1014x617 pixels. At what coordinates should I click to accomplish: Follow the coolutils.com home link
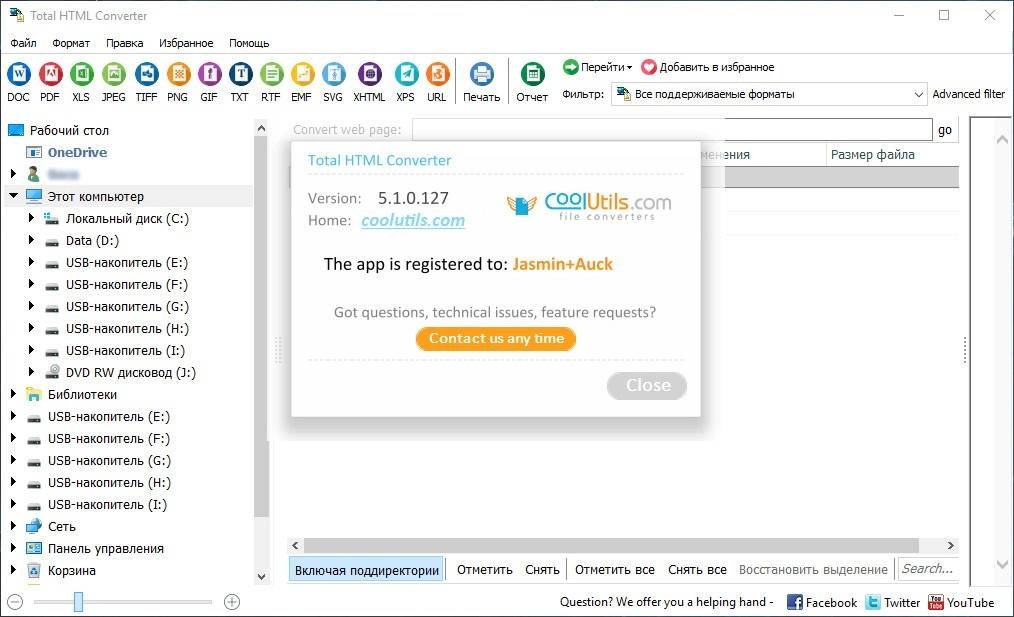click(413, 221)
